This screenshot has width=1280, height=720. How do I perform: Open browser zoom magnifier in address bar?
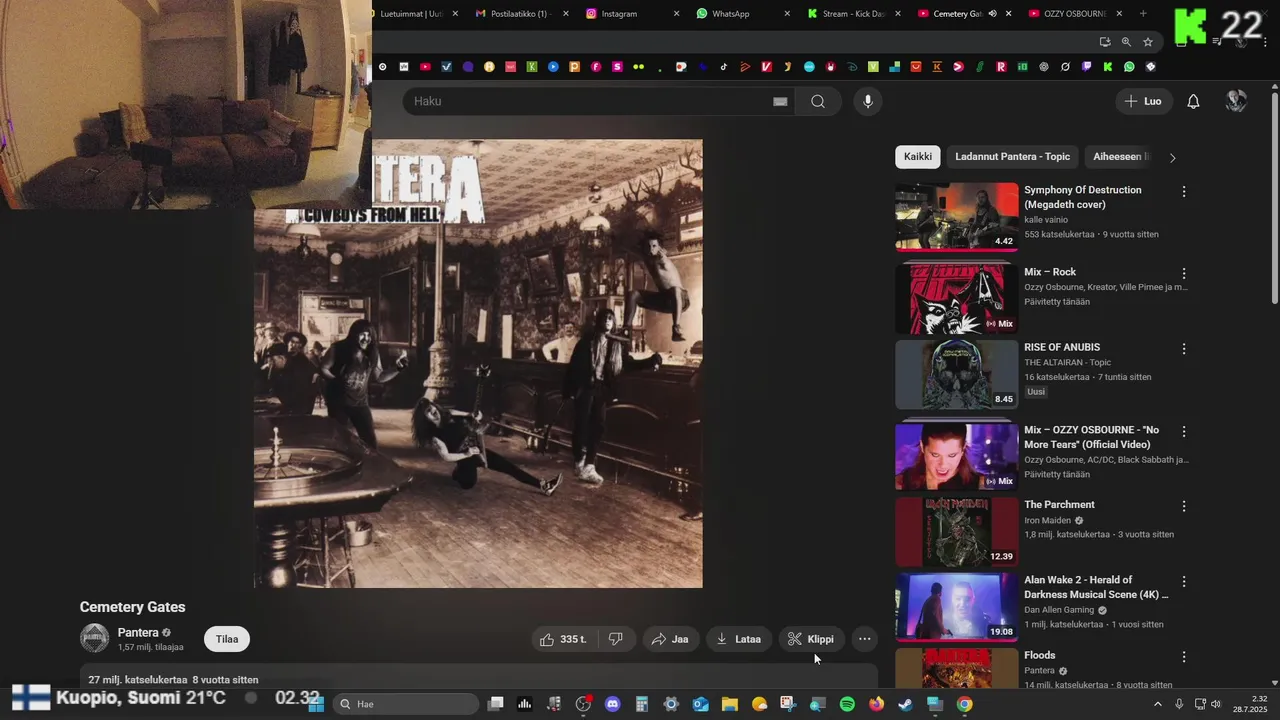pos(1126,42)
